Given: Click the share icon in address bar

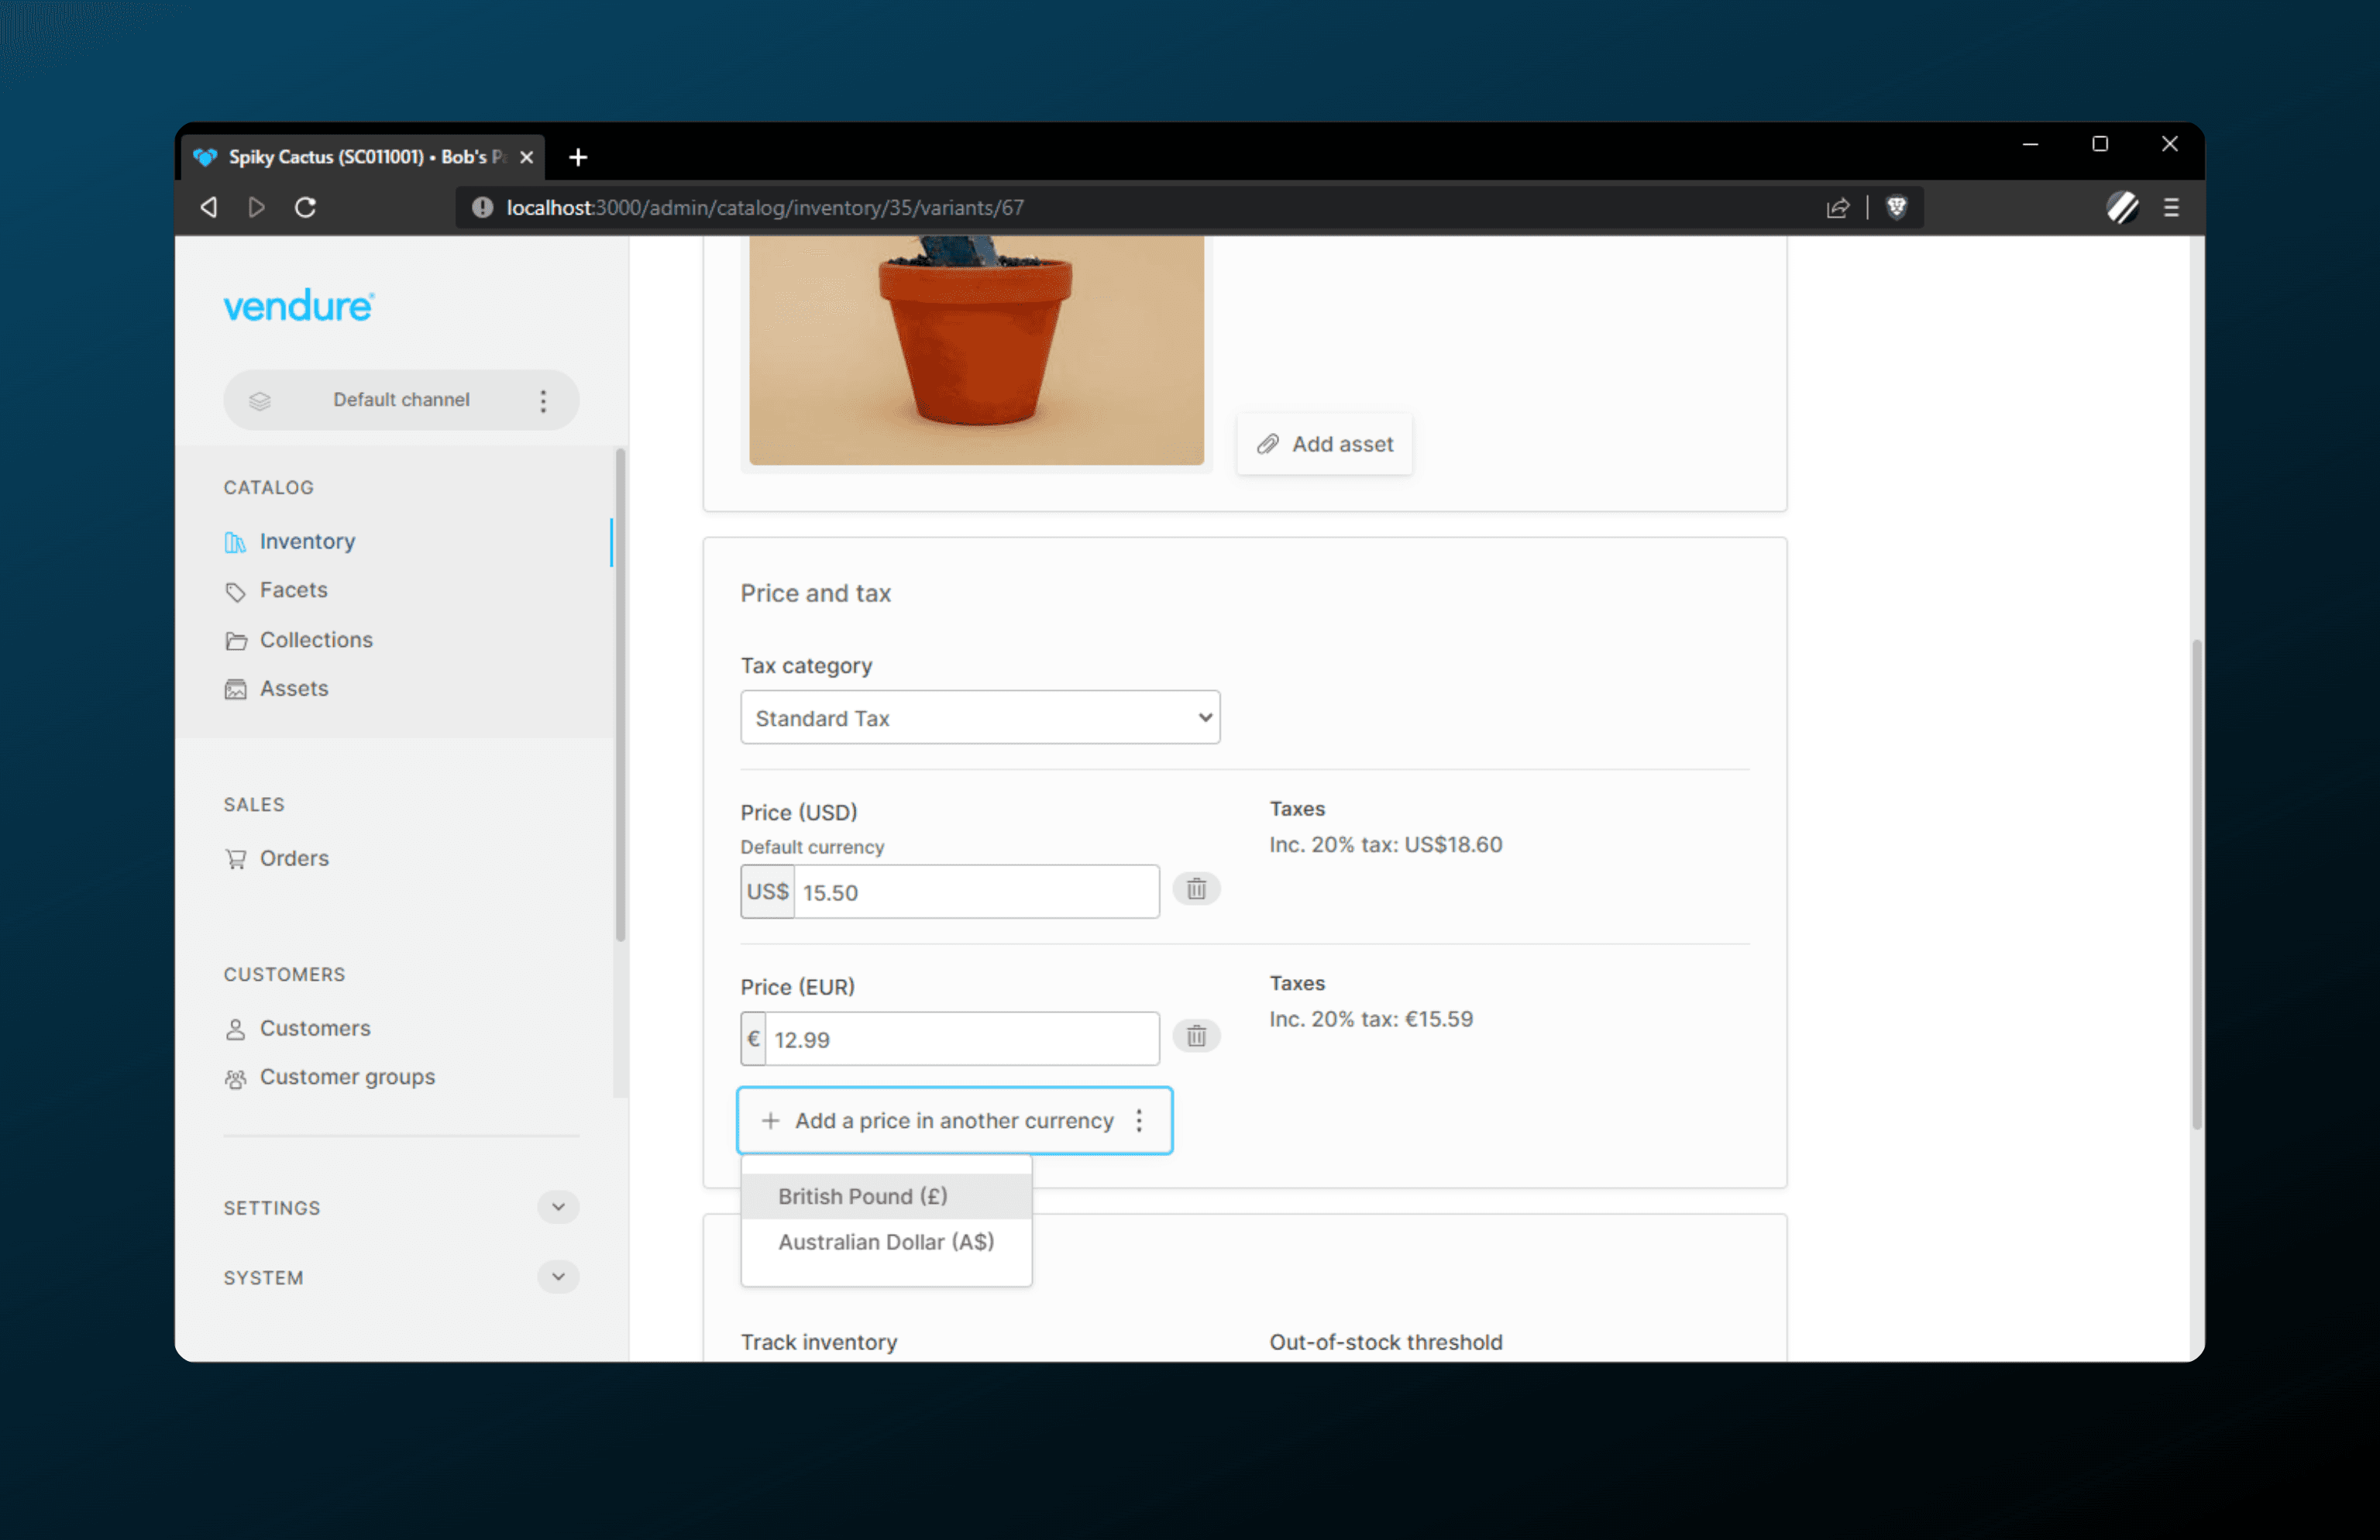Looking at the screenshot, I should click(1837, 207).
